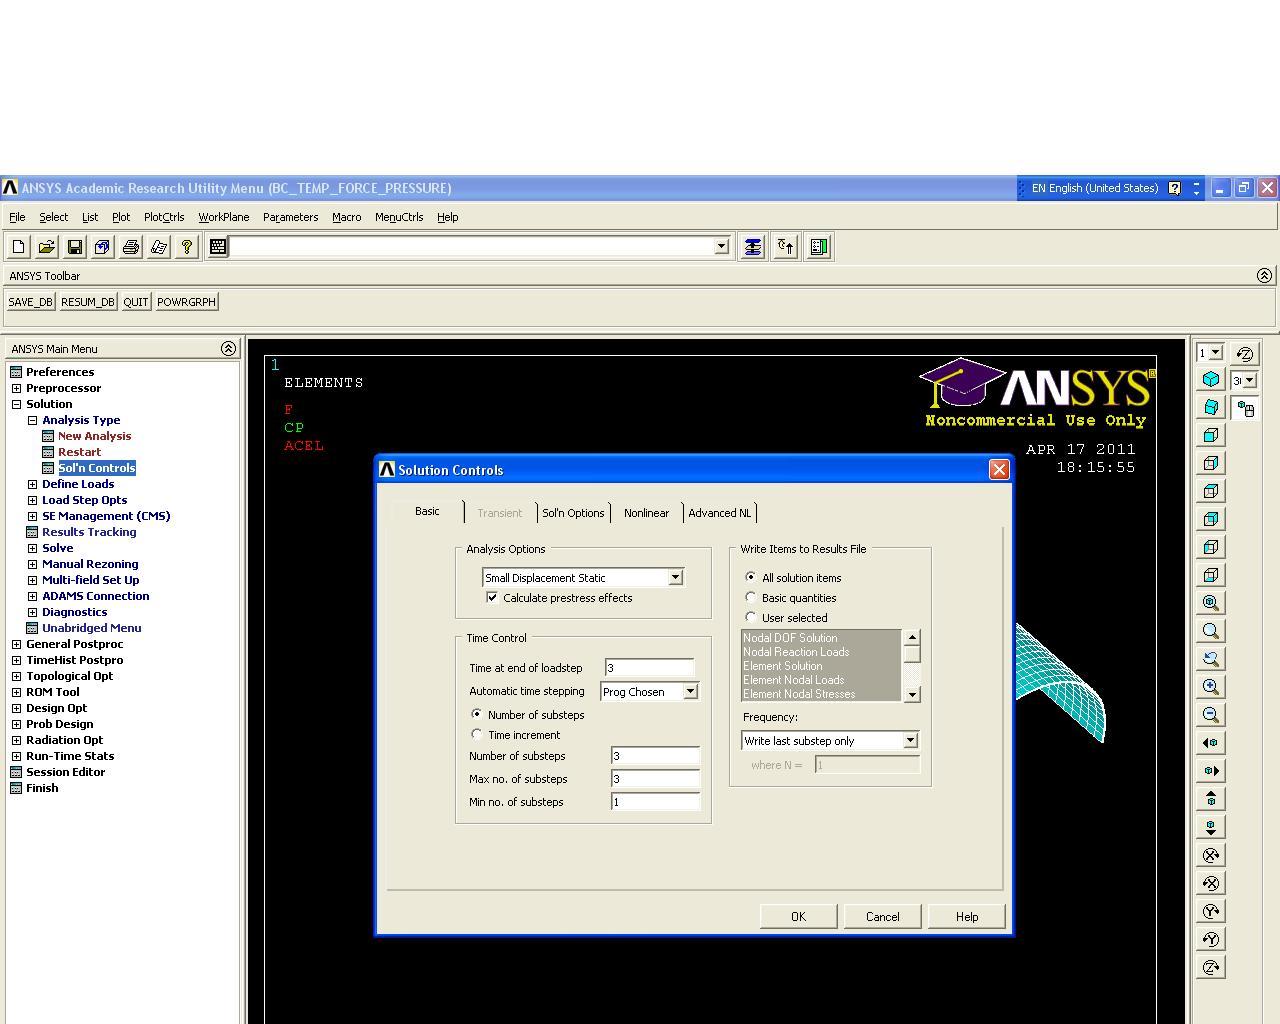
Task: Click the lowest Z rotation icon in the view column
Action: 1211,967
